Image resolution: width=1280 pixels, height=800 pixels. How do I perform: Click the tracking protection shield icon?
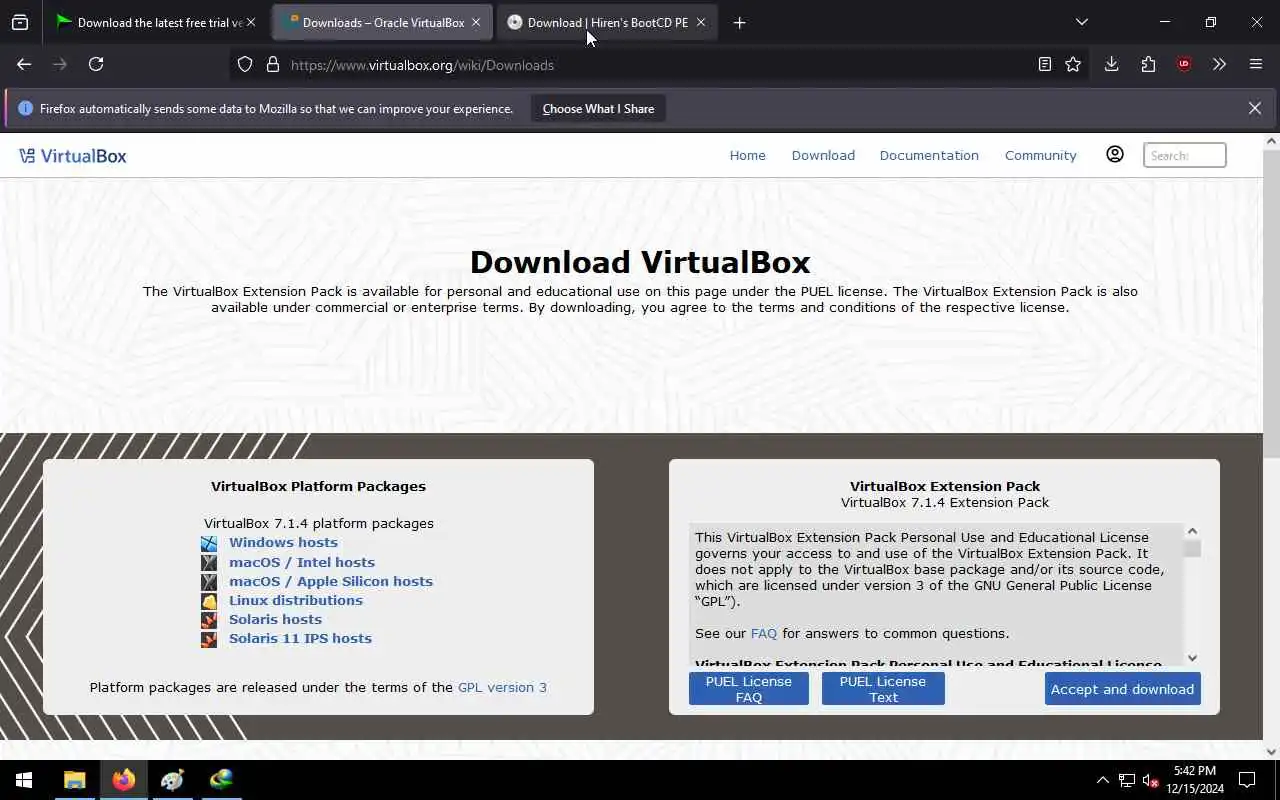point(245,65)
